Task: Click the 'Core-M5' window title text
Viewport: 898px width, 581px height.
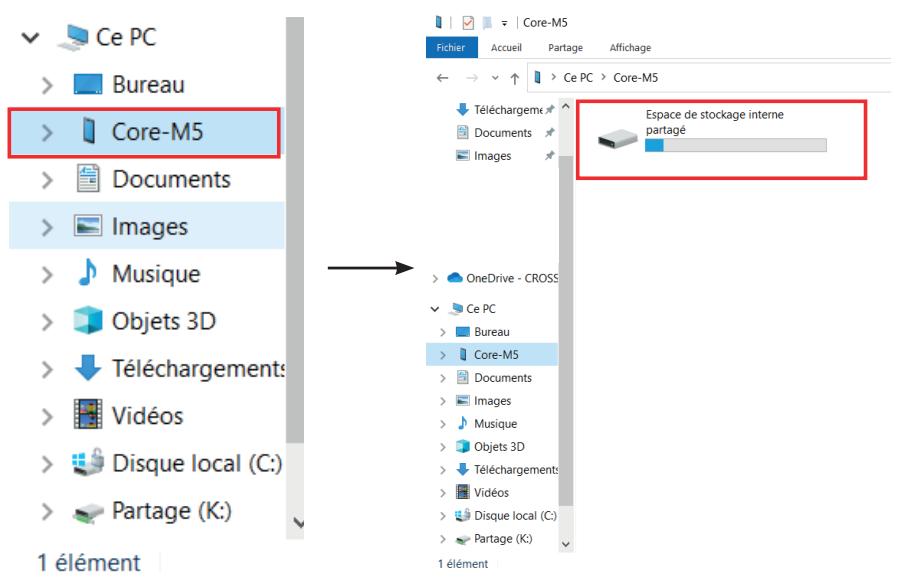Action: 545,22
